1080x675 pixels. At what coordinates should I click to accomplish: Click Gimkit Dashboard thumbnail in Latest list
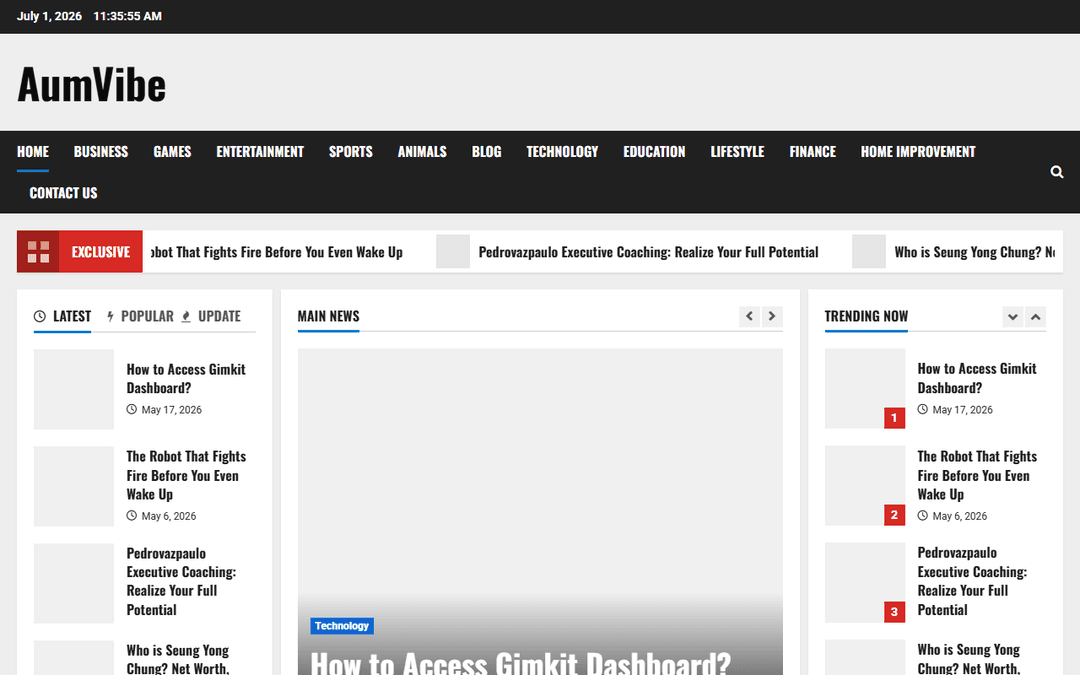(74, 389)
